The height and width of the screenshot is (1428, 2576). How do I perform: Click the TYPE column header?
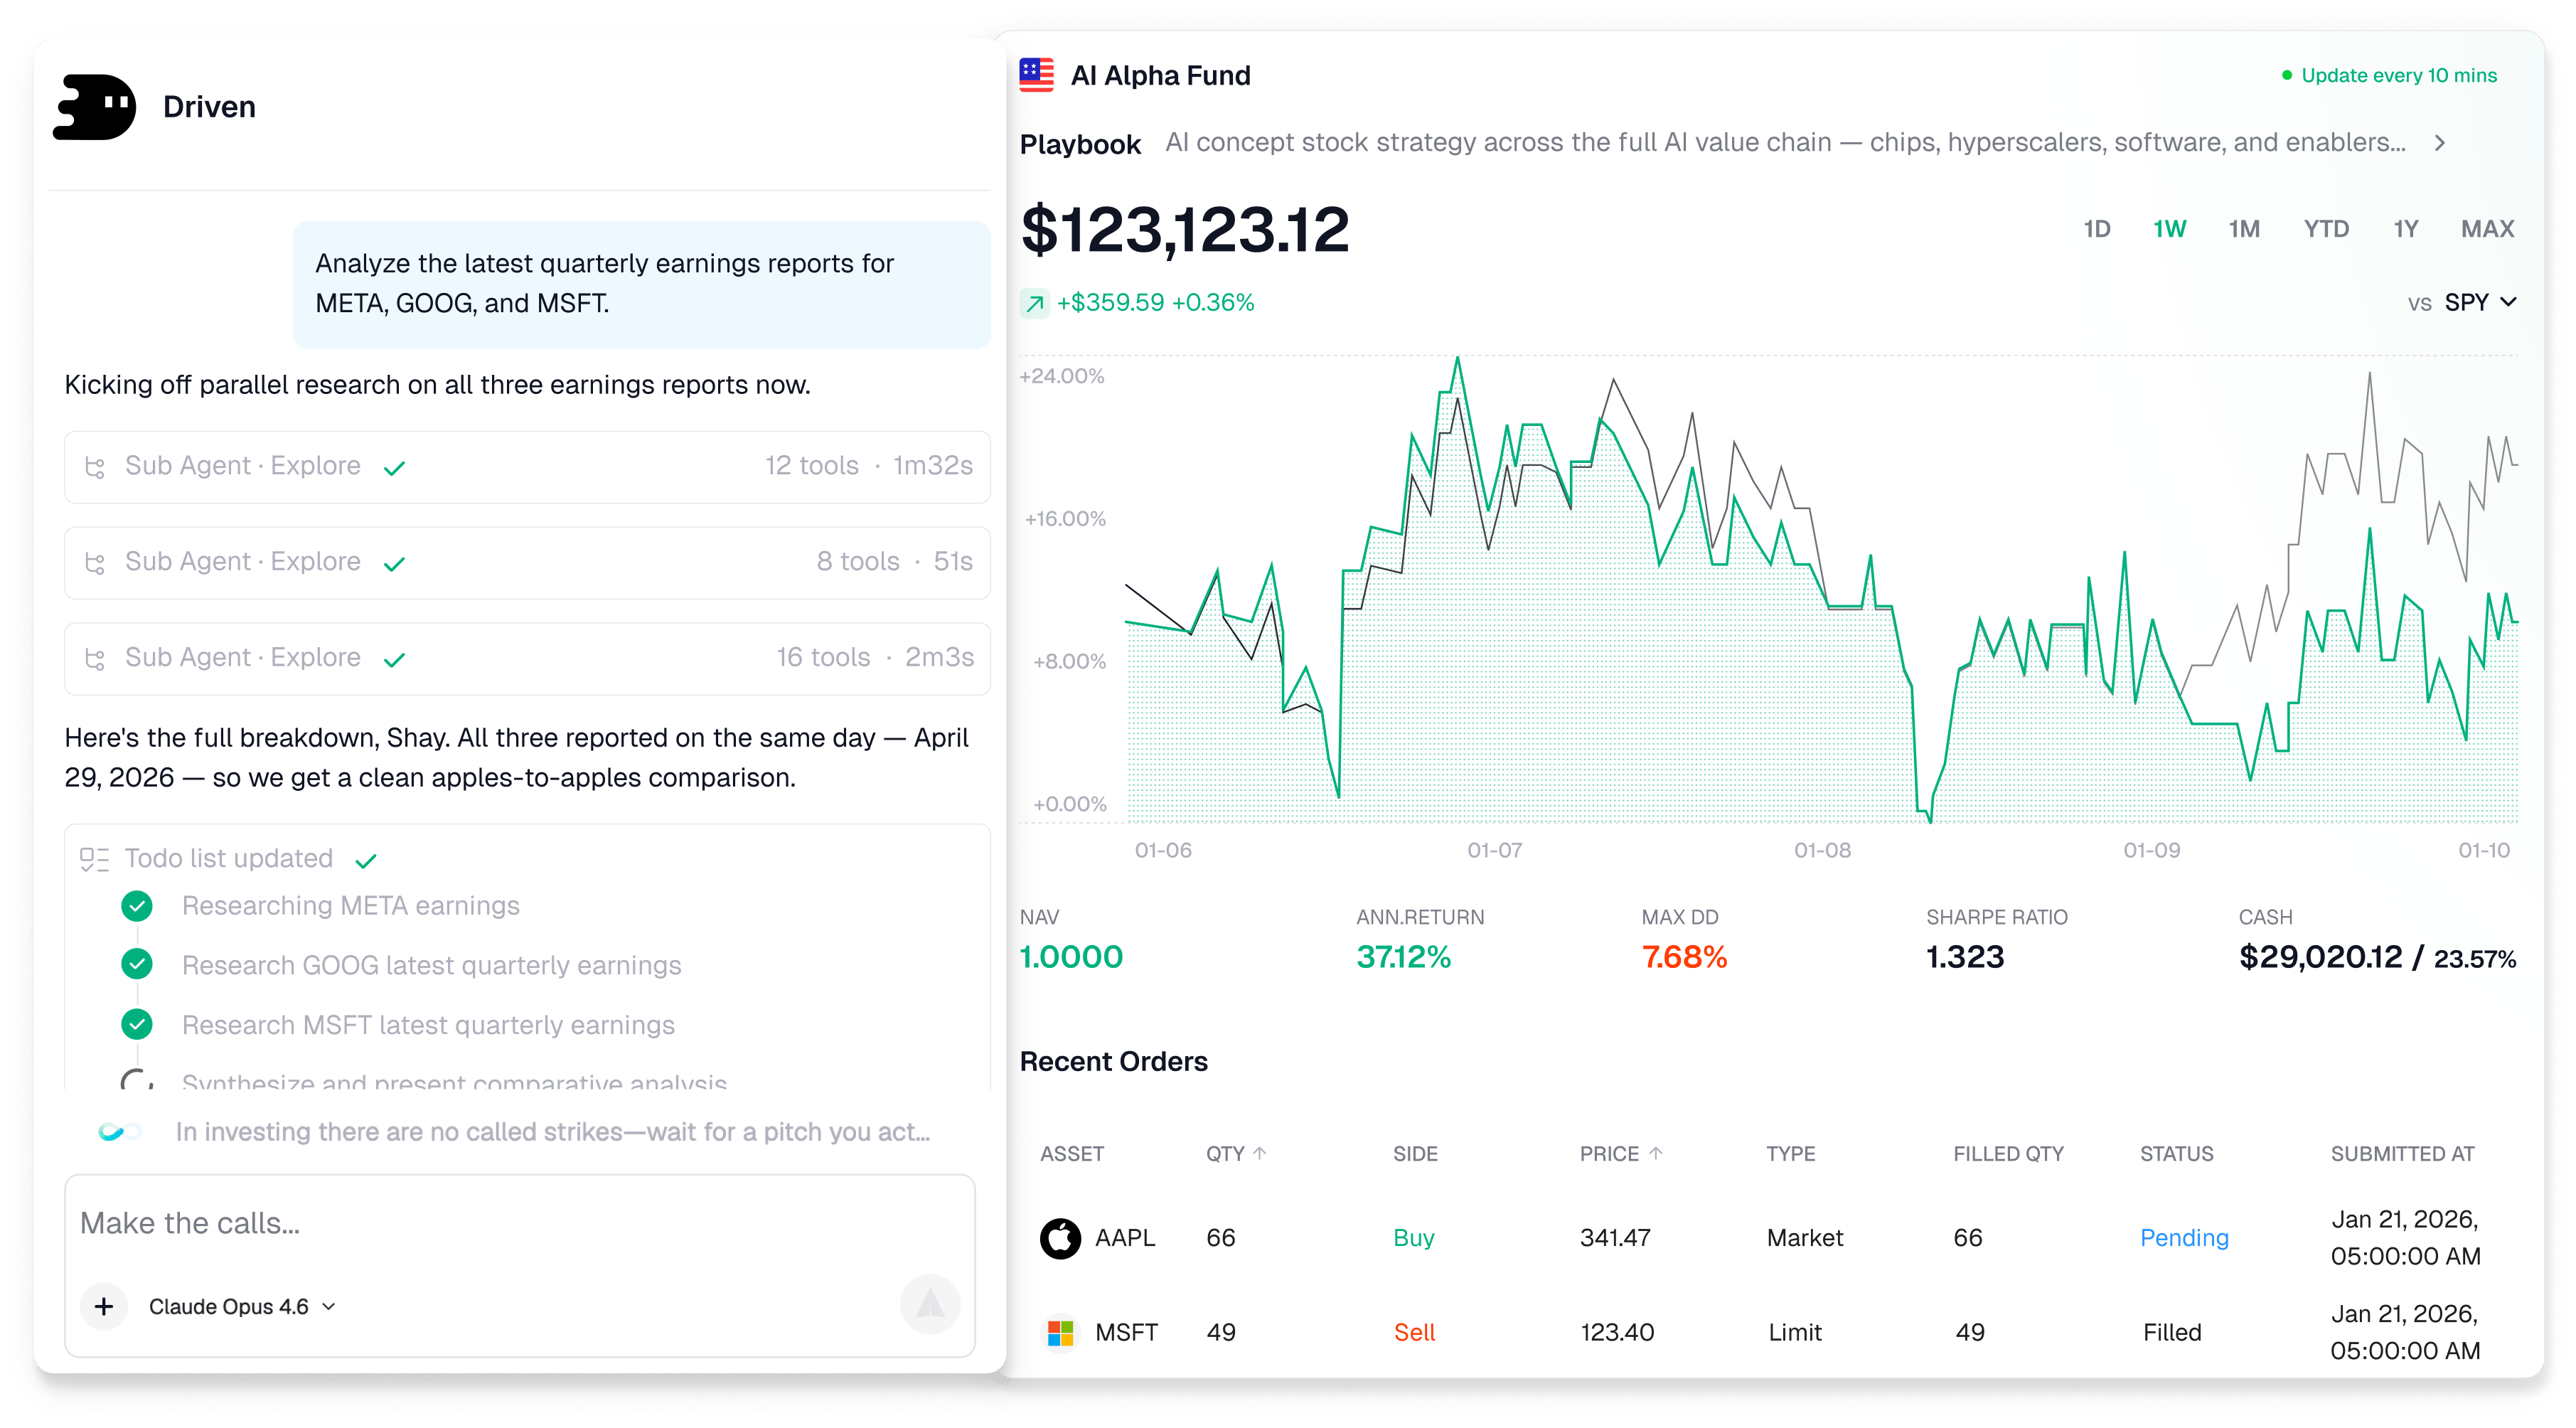[x=1790, y=1153]
